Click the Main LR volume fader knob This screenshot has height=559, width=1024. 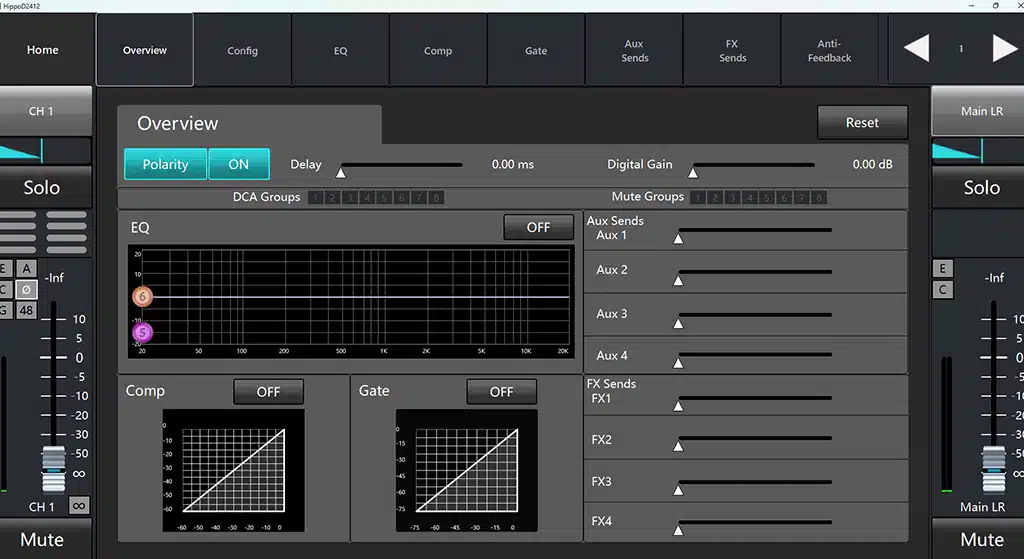(x=994, y=468)
